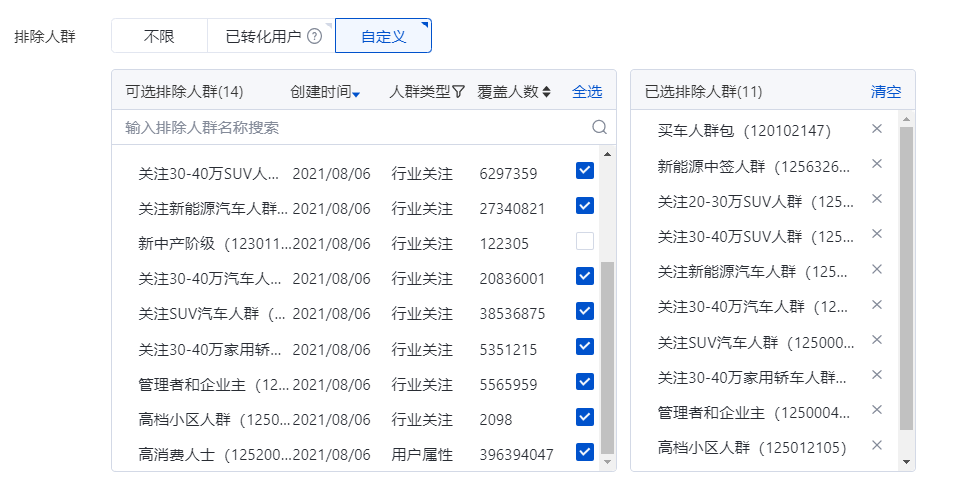Click the selected list scroll-down arrow
954x488 pixels.
point(906,462)
